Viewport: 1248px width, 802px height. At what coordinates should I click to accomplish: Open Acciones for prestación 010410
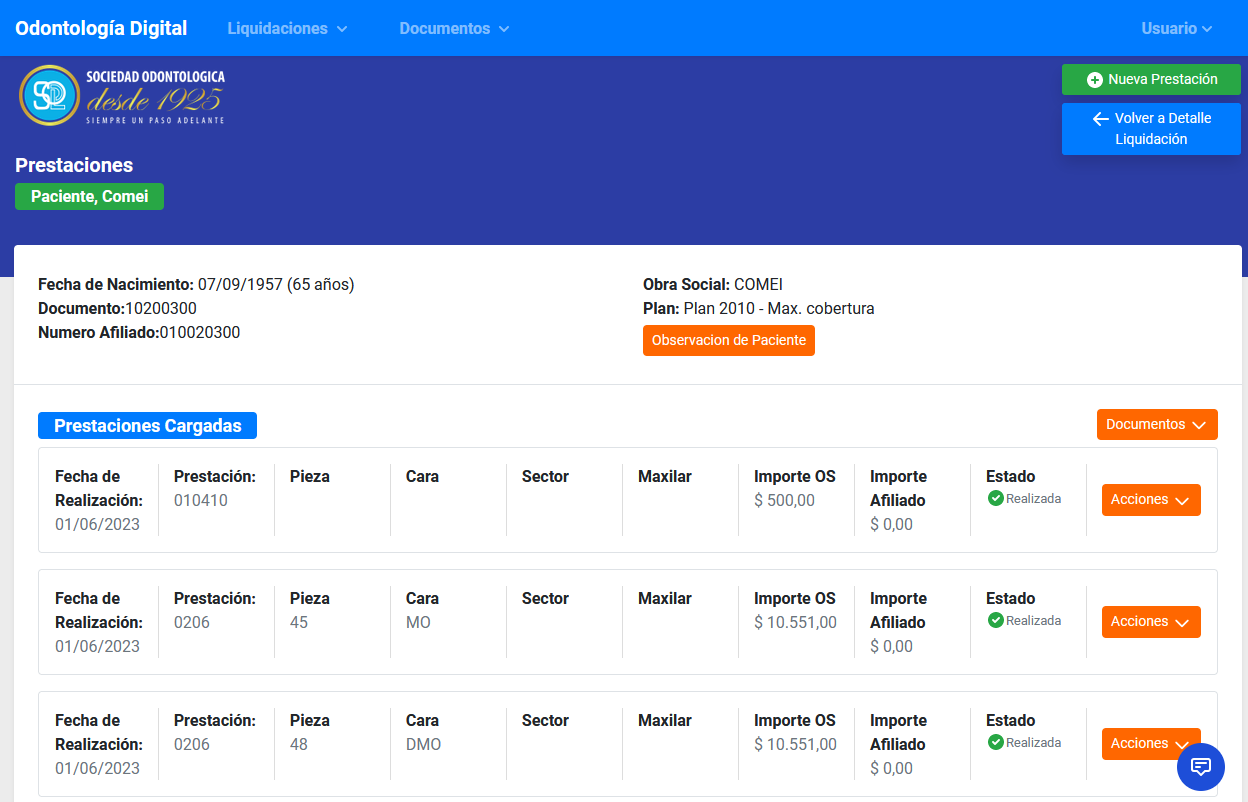point(1150,500)
